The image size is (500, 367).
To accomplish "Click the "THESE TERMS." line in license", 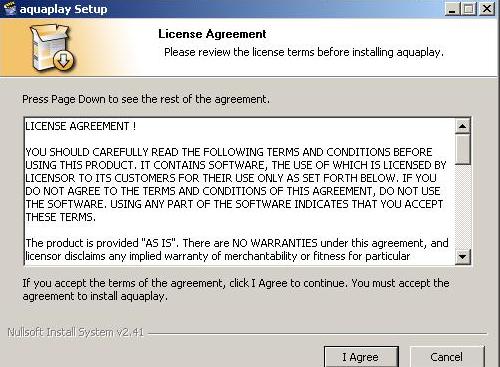I will pos(61,217).
